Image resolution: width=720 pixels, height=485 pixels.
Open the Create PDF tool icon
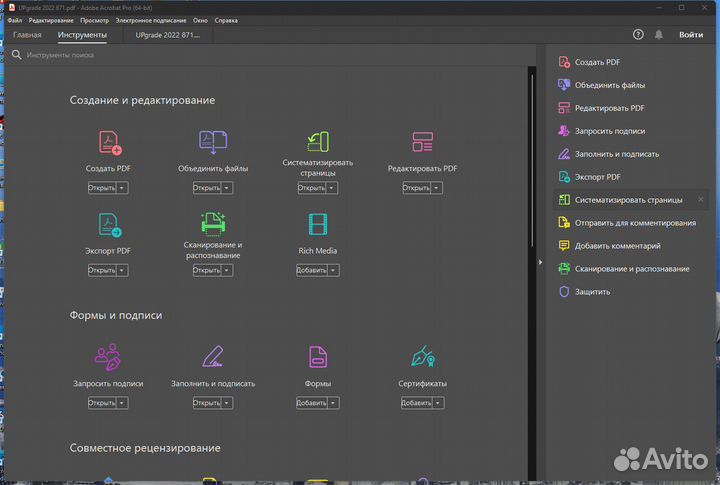[x=110, y=142]
